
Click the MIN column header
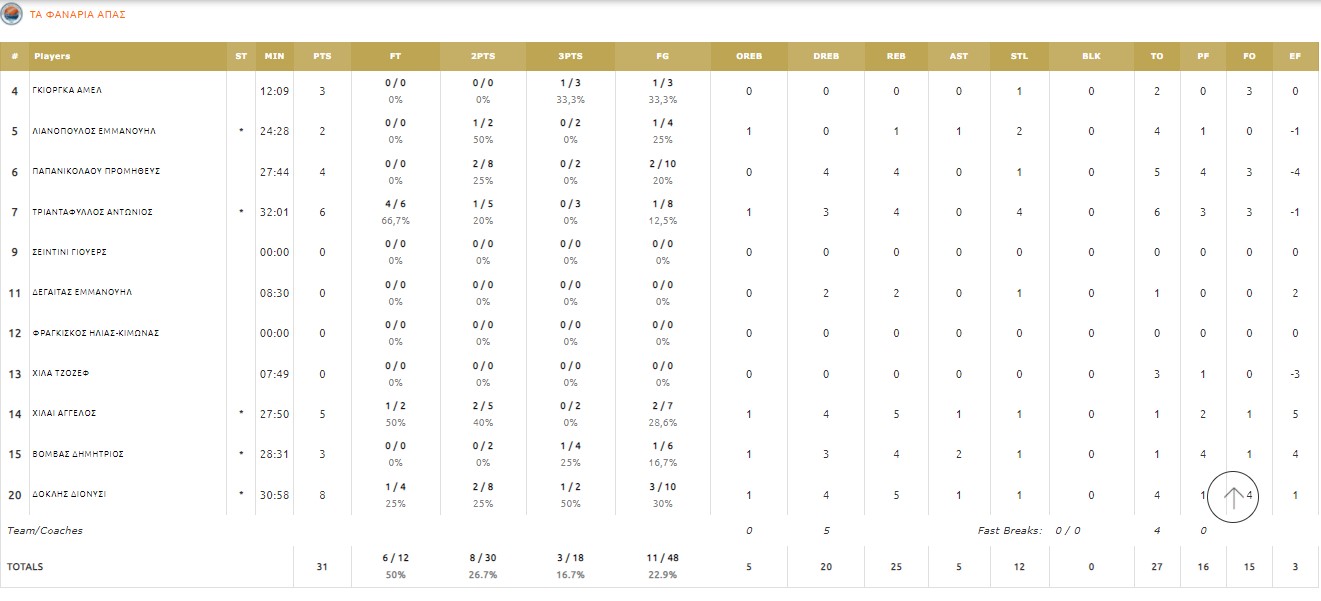[x=274, y=56]
